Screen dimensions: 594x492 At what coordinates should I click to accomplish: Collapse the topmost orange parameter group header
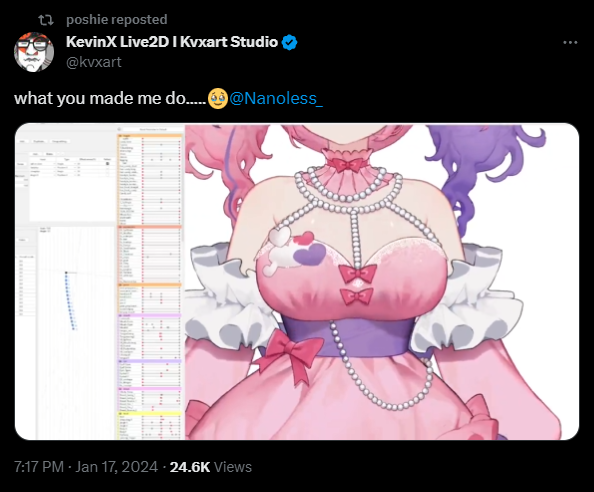(x=149, y=135)
